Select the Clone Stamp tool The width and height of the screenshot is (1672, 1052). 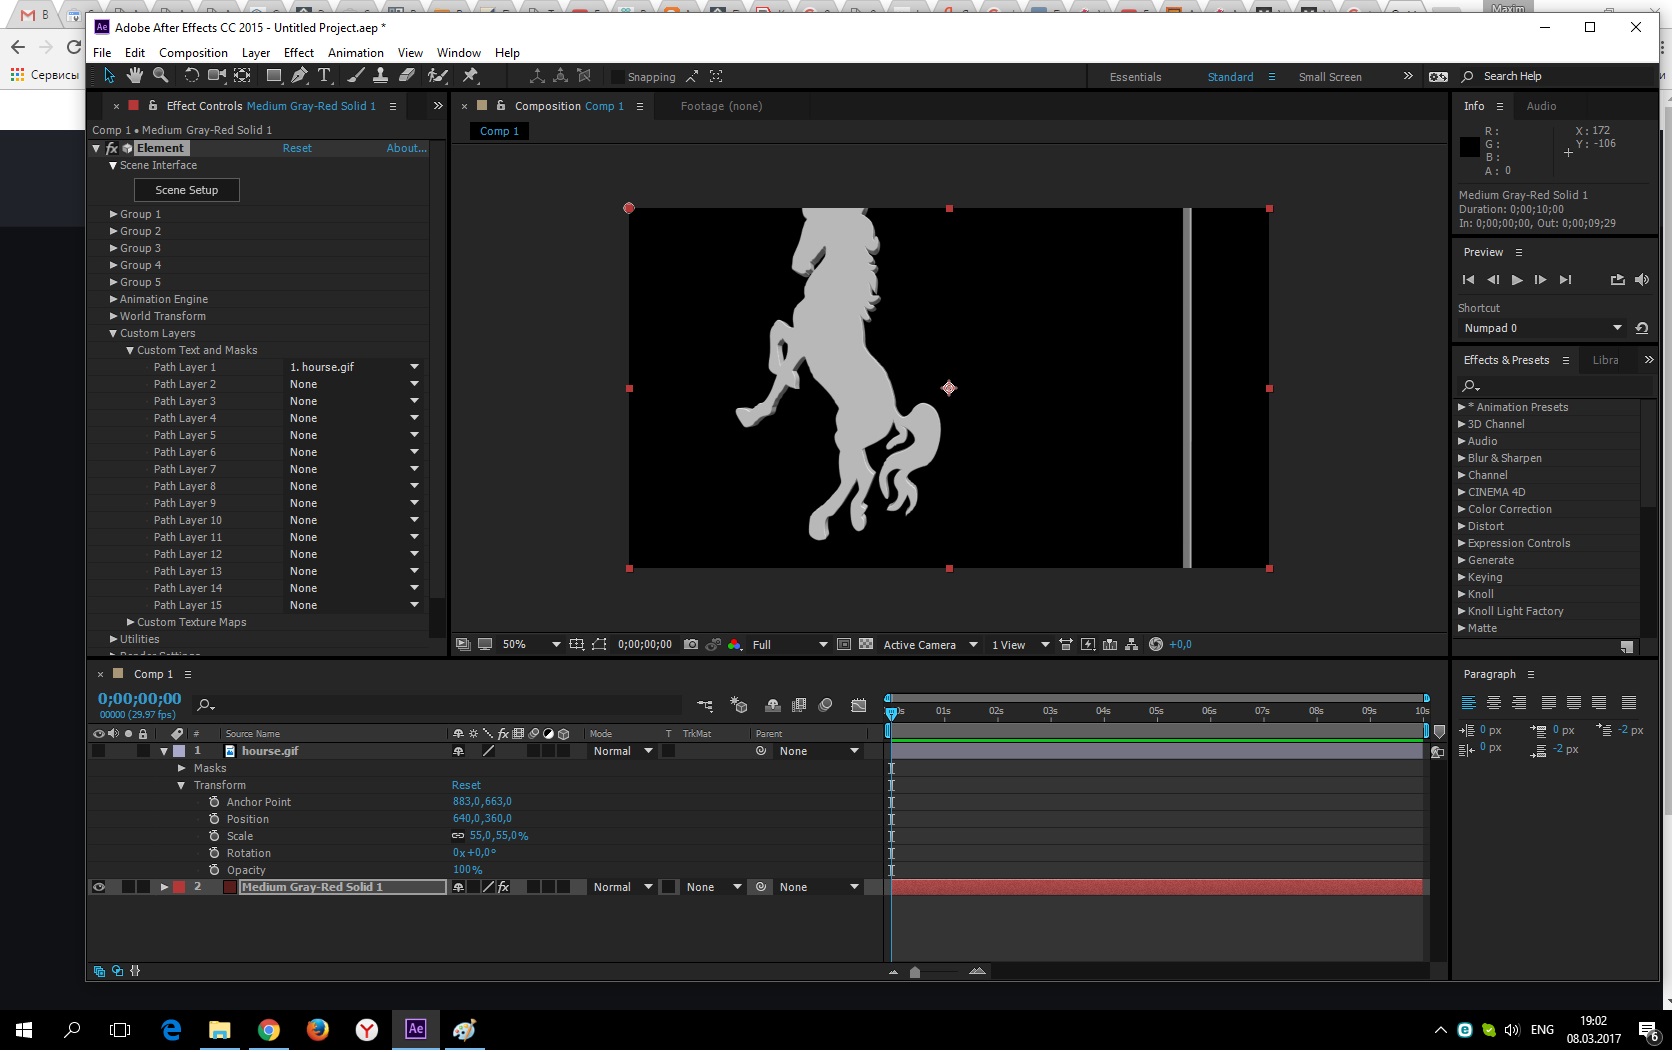[x=381, y=76]
